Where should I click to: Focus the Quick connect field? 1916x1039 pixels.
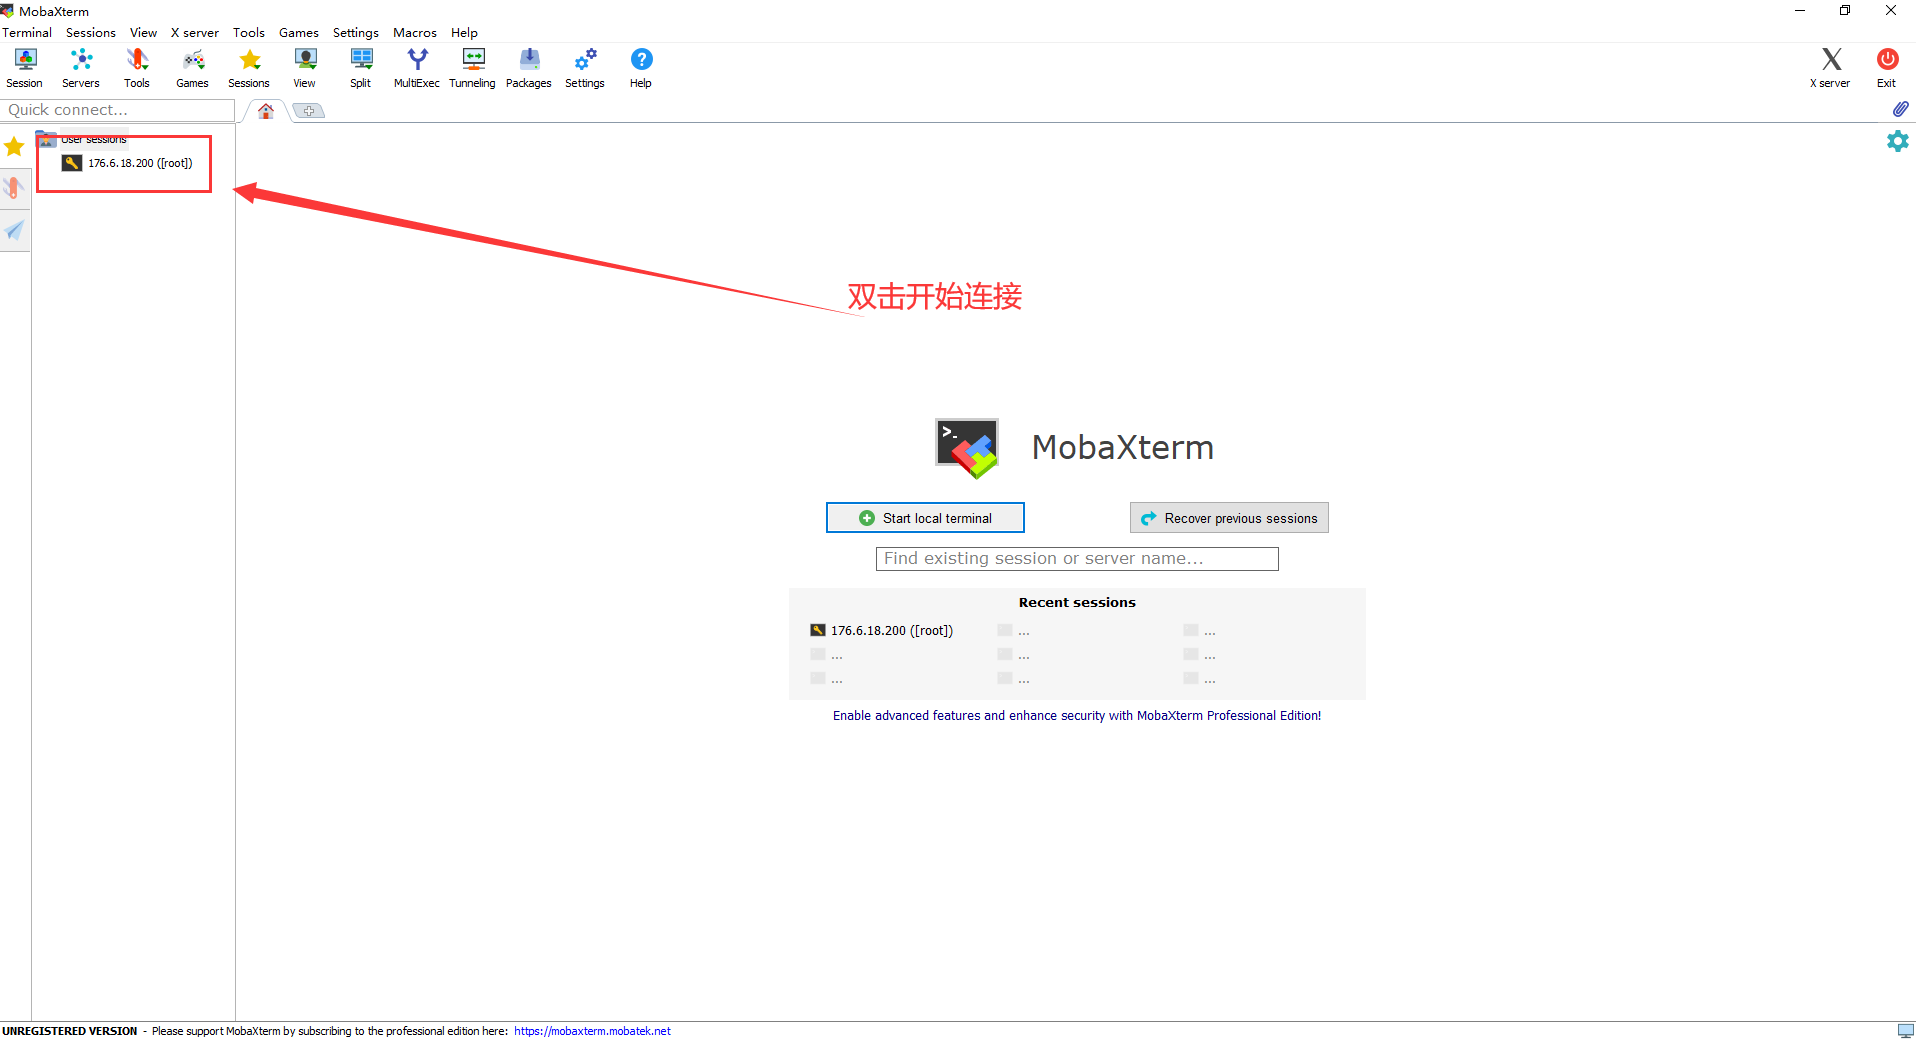coord(118,110)
